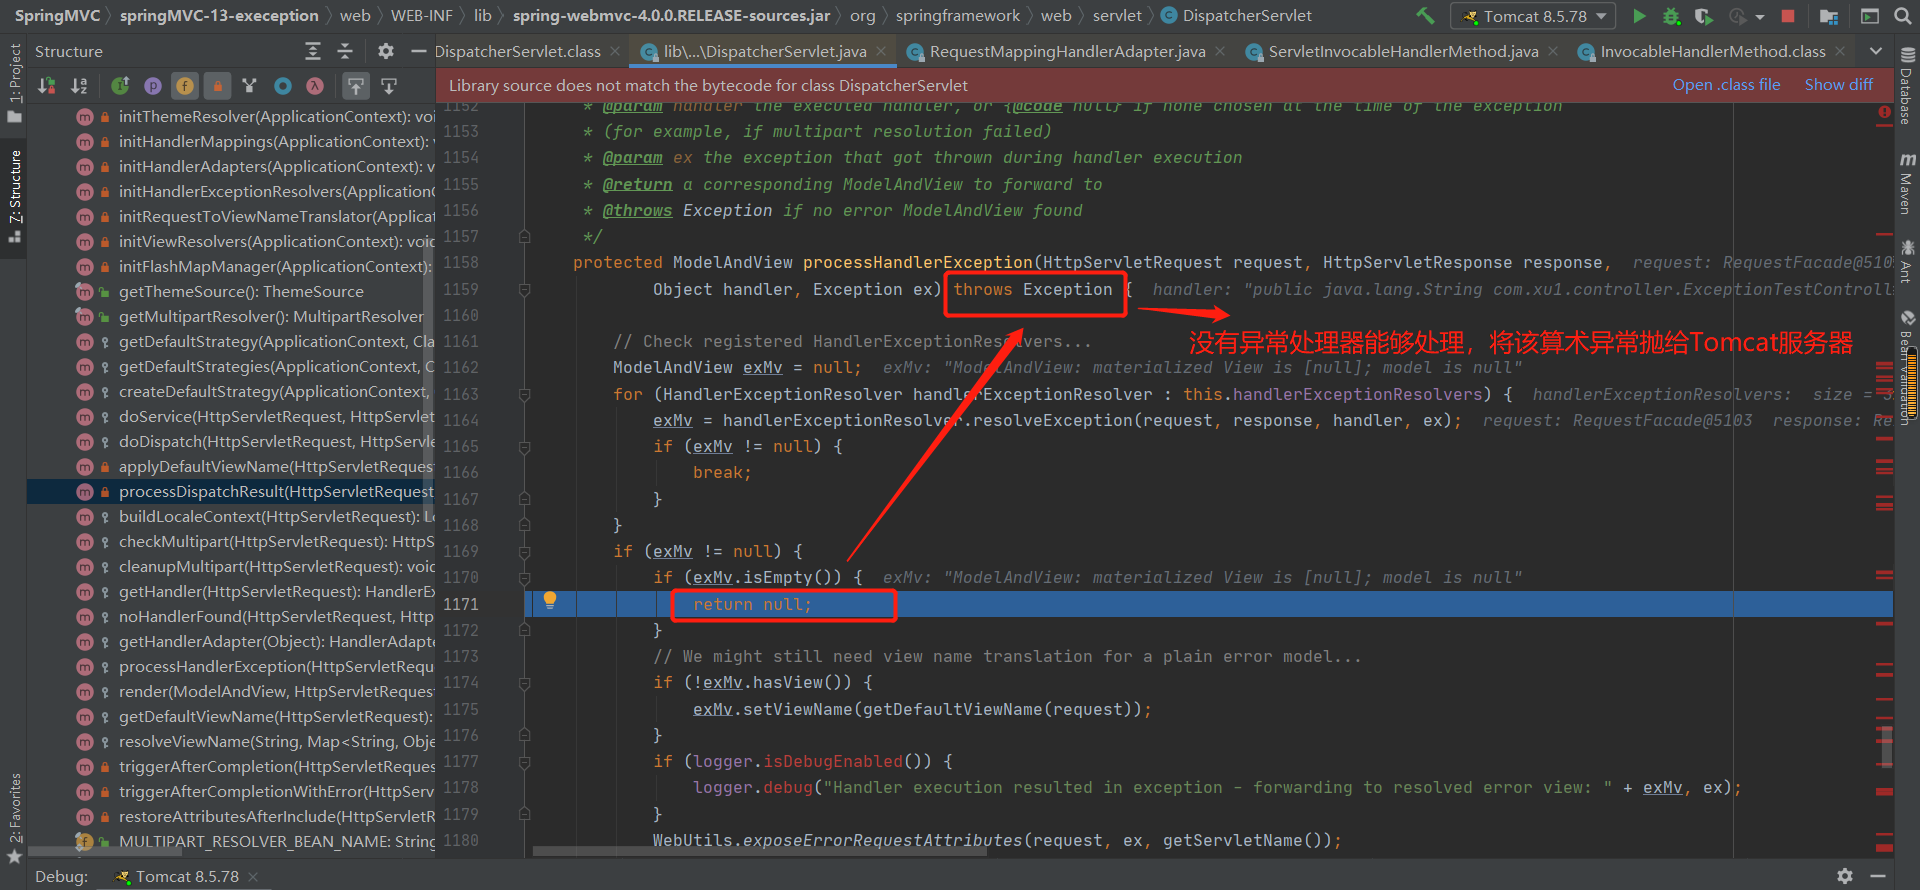Switch to RequestMappingHandlerAdapter.java tab
This screenshot has width=1920, height=890.
click(x=1067, y=51)
